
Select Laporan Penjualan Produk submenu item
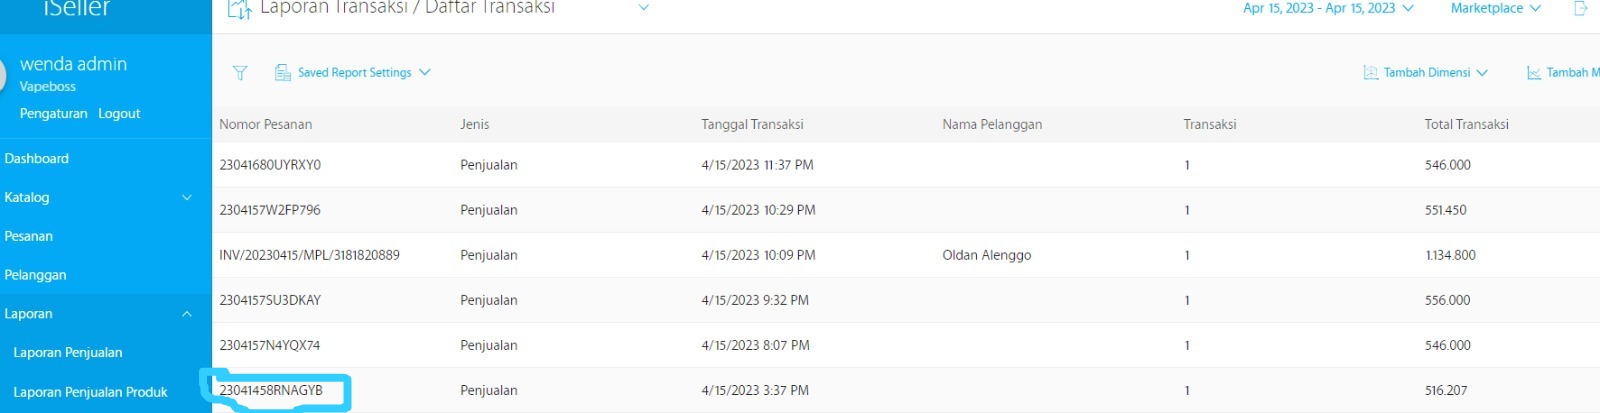click(x=90, y=392)
